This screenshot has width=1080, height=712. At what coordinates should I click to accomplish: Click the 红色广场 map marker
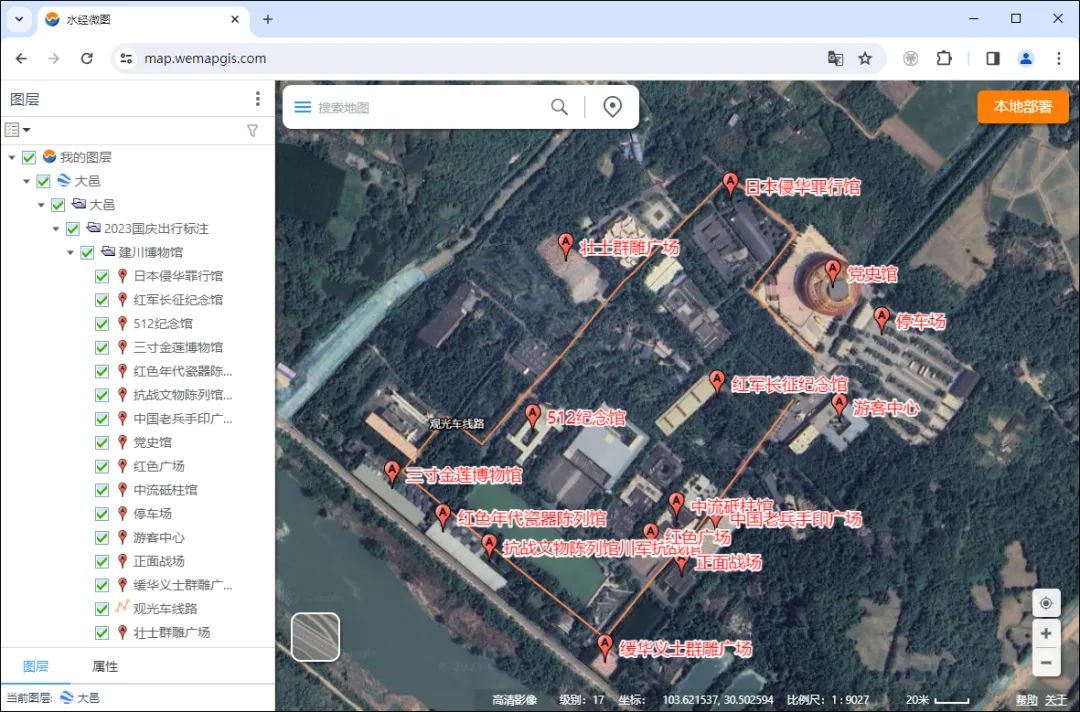tap(651, 533)
